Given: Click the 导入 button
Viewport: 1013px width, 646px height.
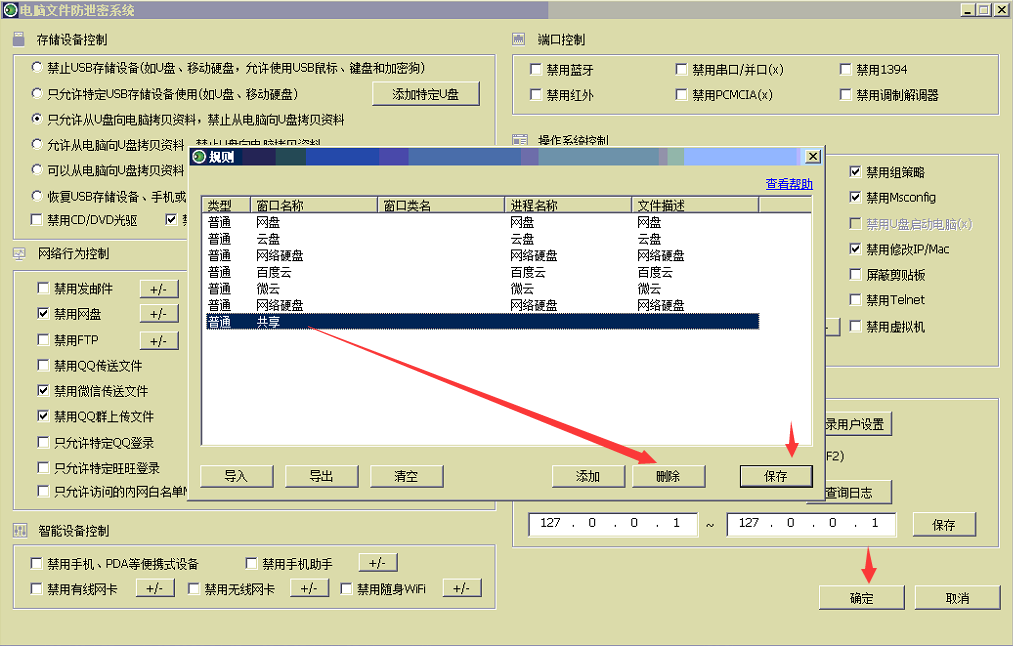Looking at the screenshot, I should pyautogui.click(x=236, y=476).
